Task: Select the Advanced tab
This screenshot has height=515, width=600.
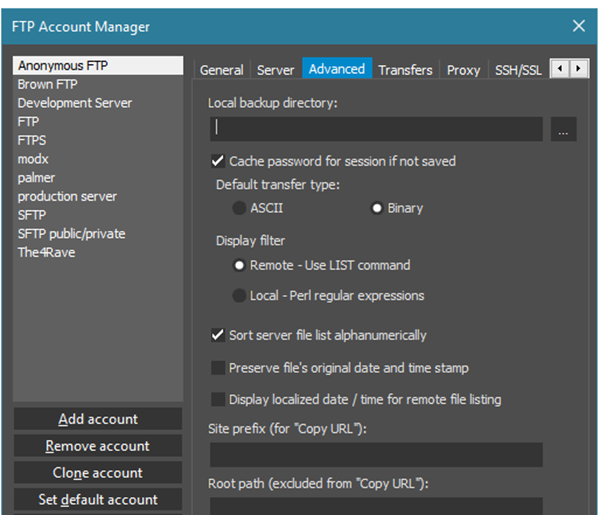Action: [337, 68]
